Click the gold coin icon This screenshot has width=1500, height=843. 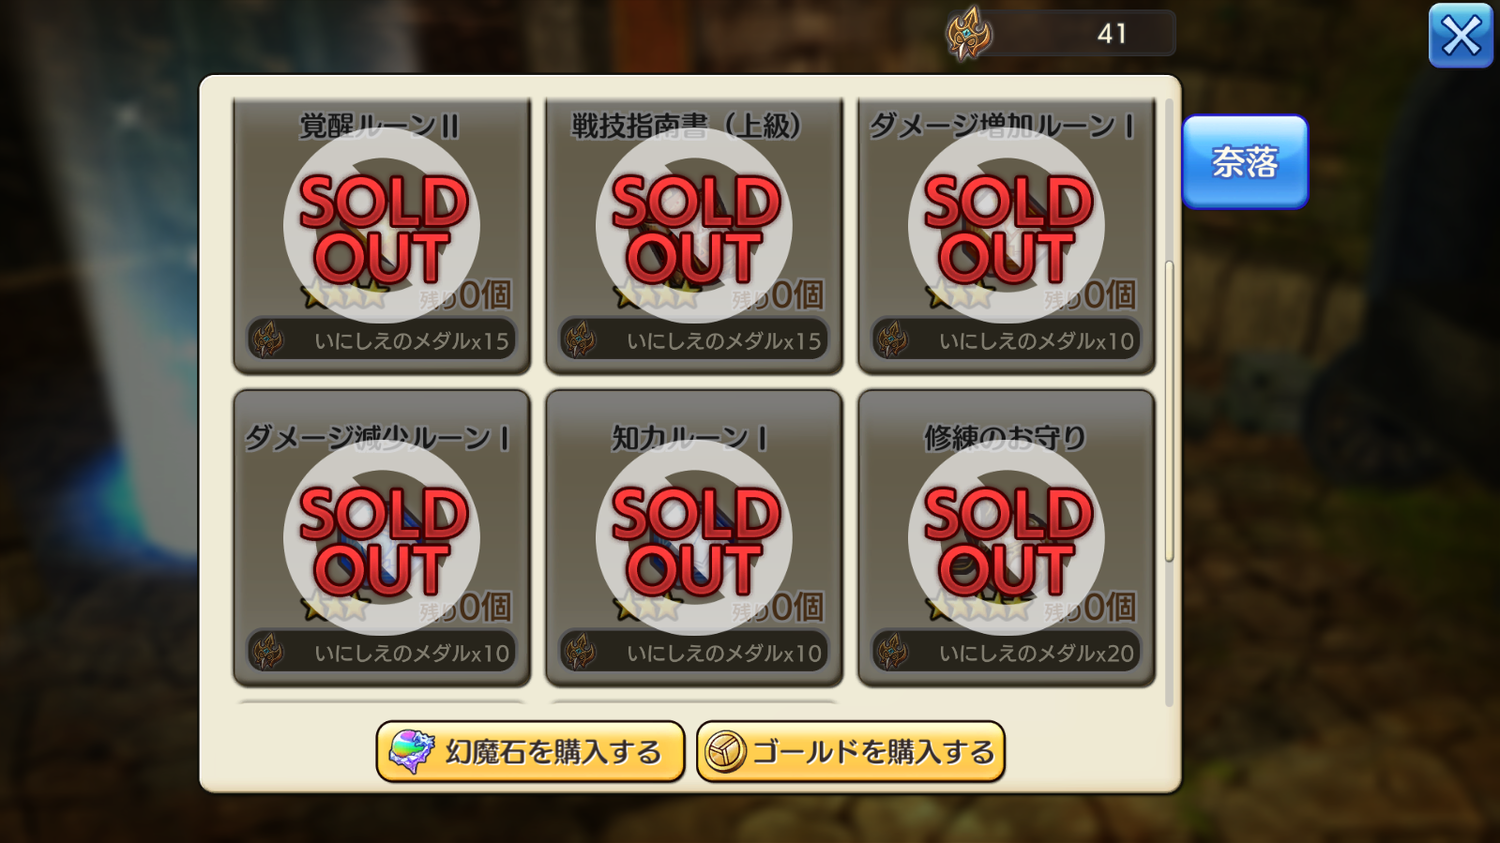(725, 752)
